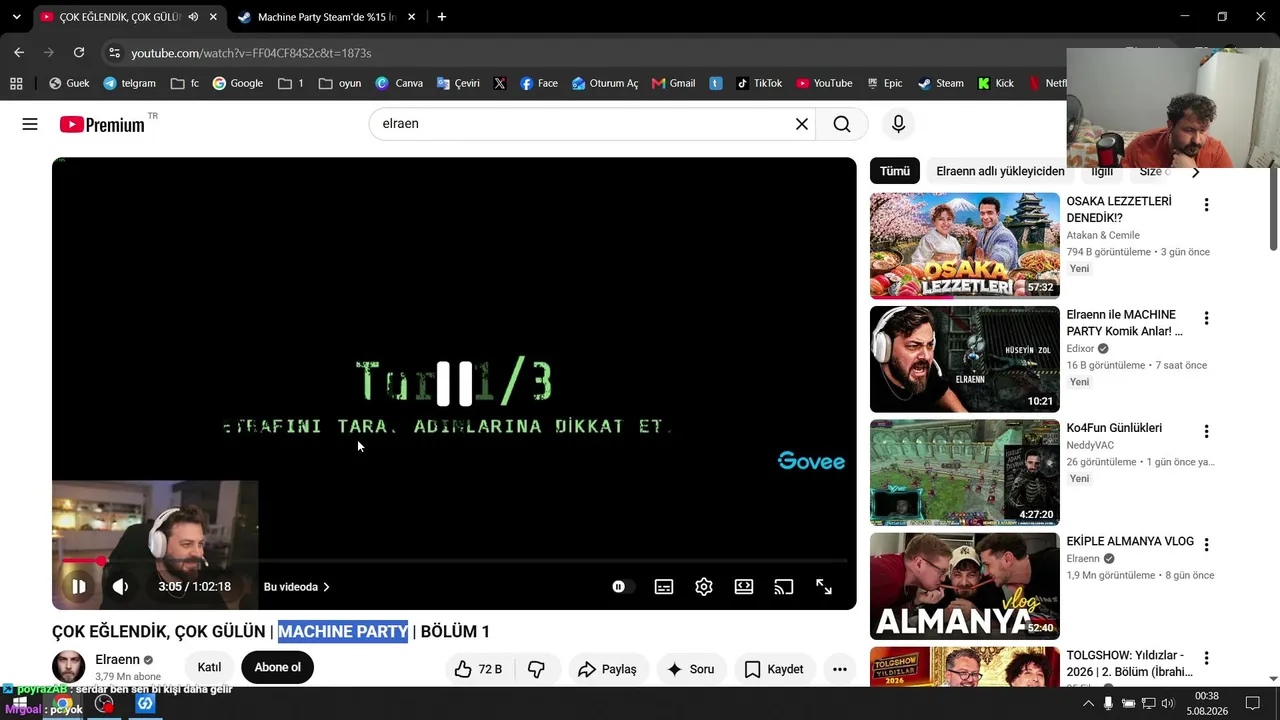
Task: Select the 'İlgili' filter chip
Action: tap(1102, 171)
